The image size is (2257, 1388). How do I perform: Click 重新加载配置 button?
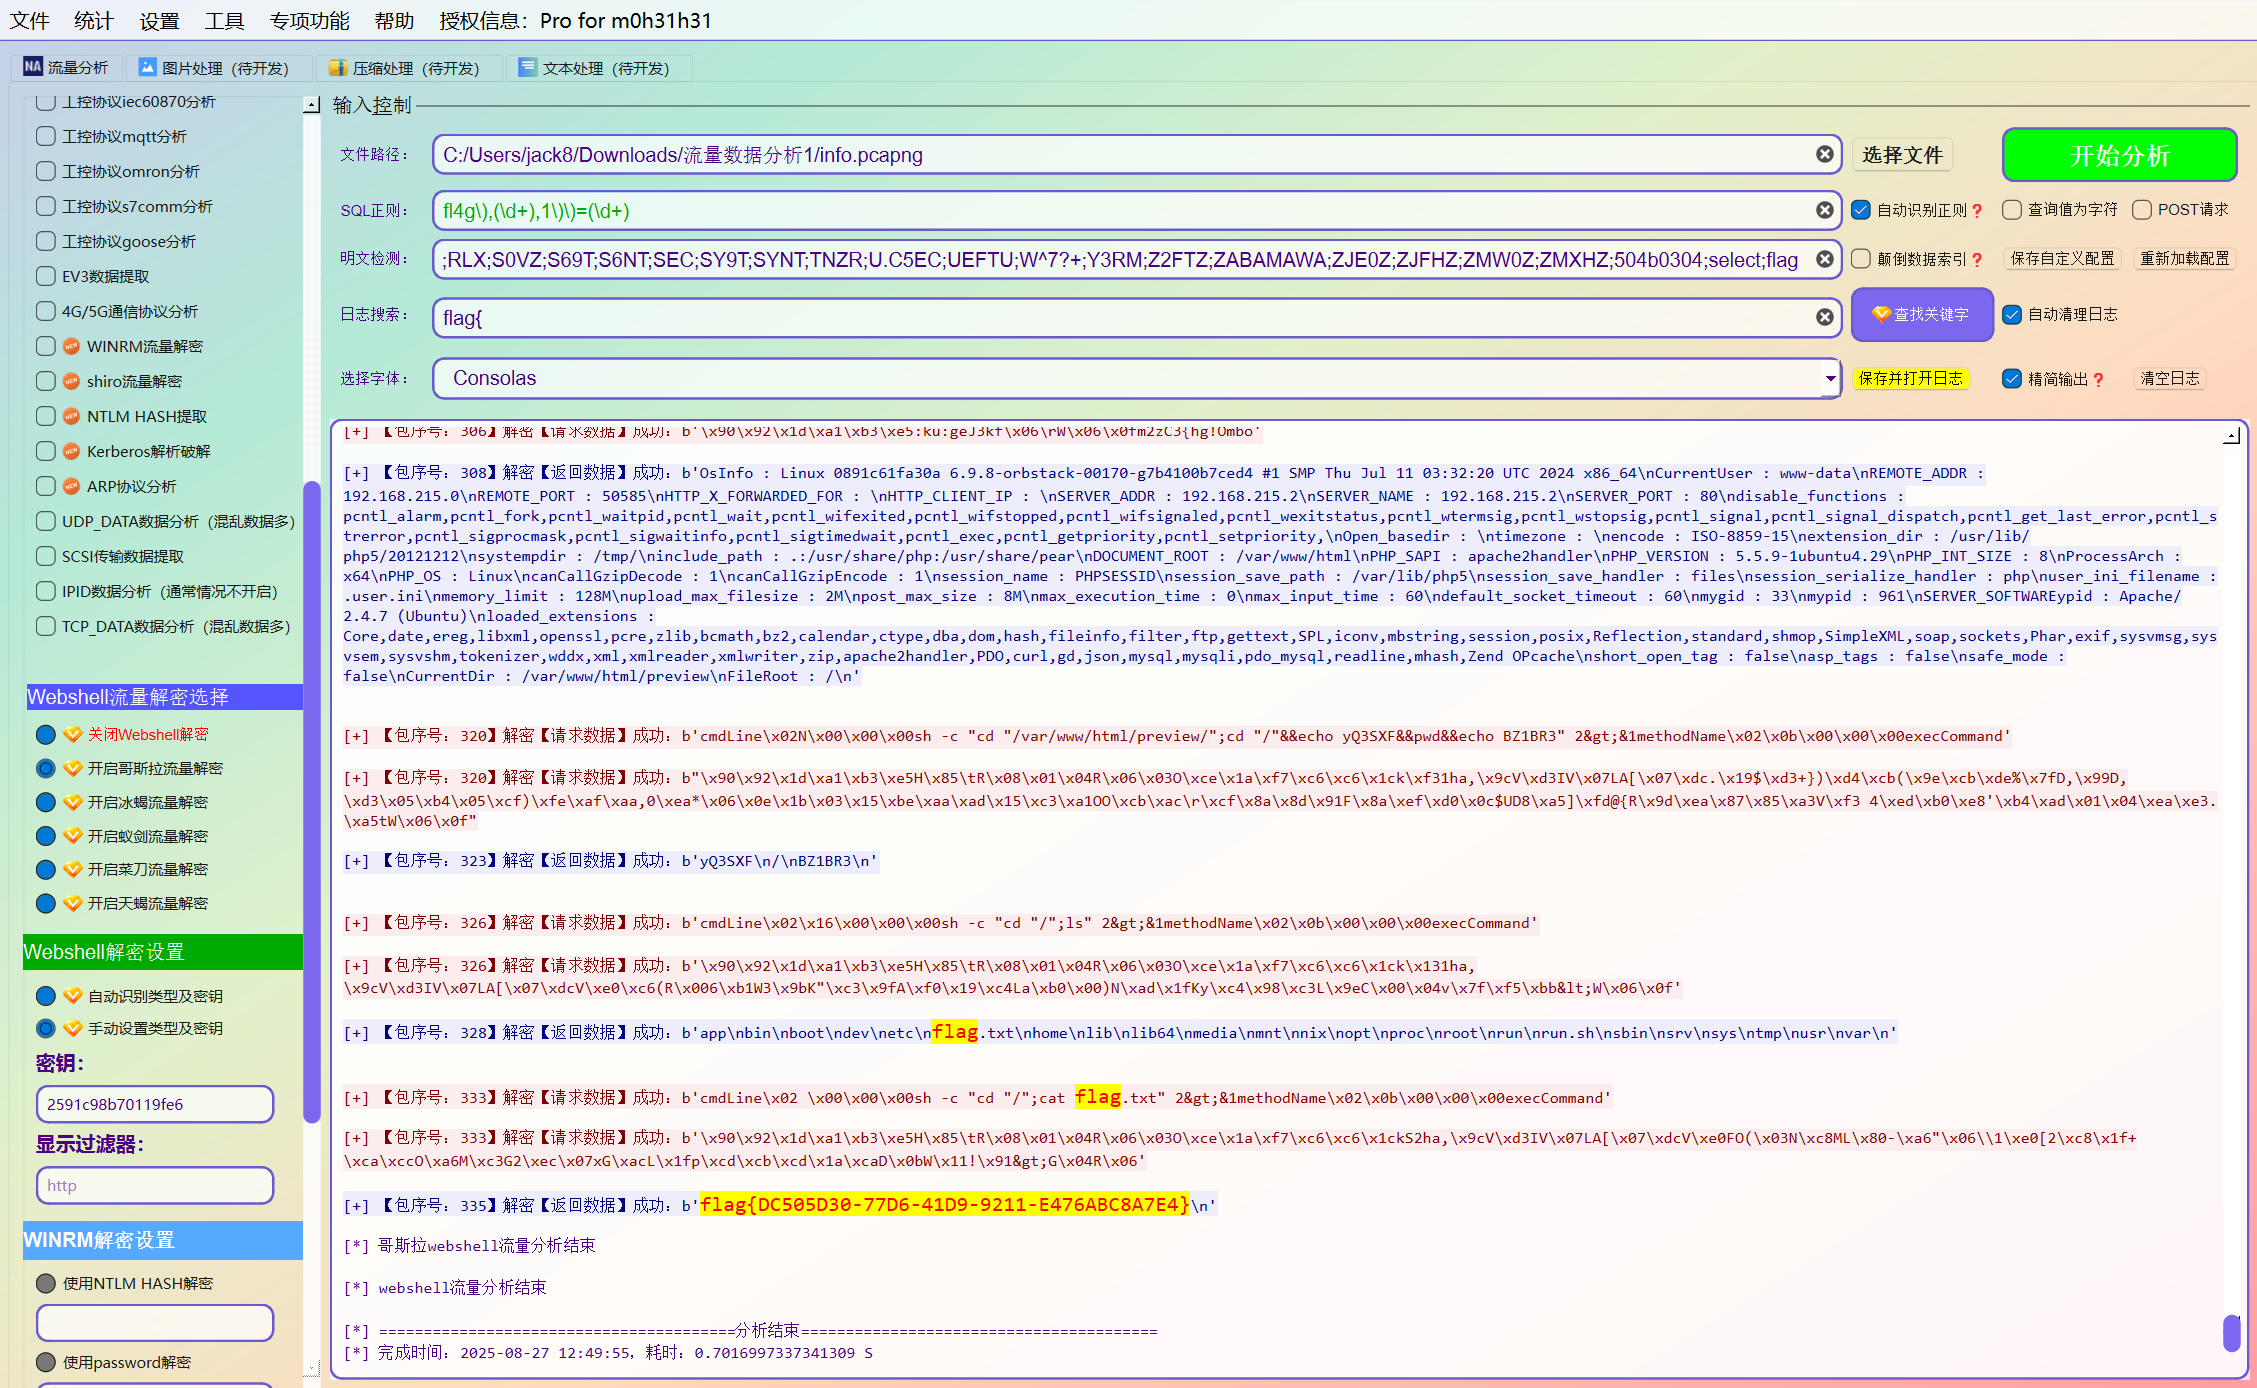click(2184, 258)
